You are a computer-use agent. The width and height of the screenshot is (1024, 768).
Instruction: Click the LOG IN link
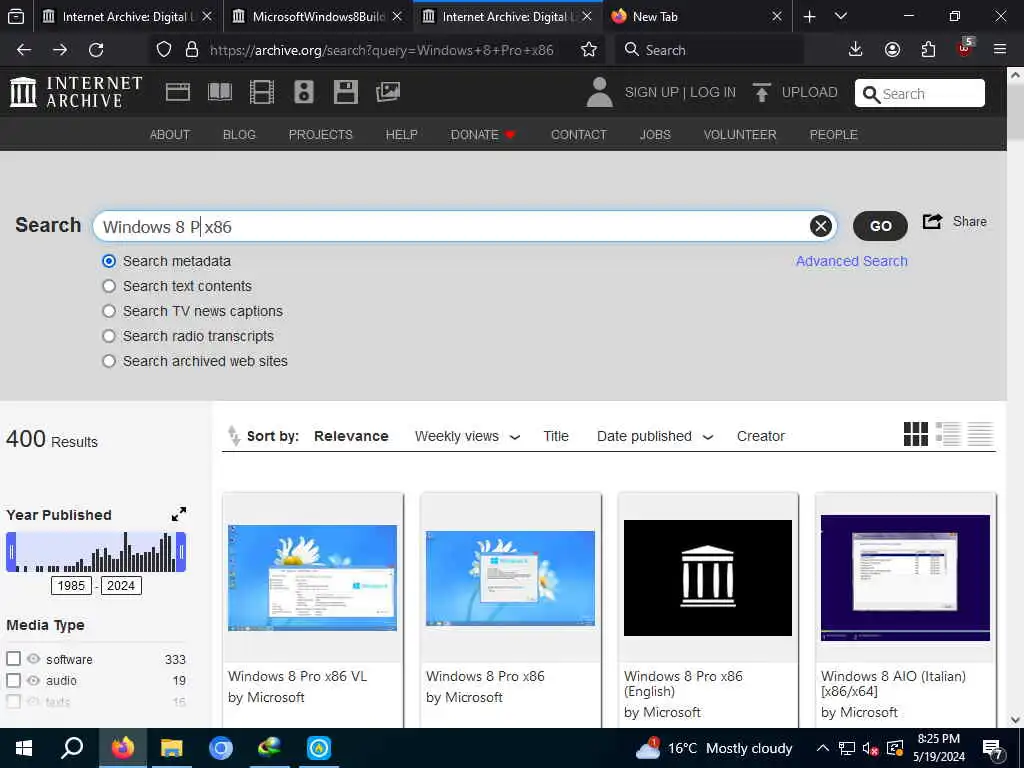click(713, 92)
